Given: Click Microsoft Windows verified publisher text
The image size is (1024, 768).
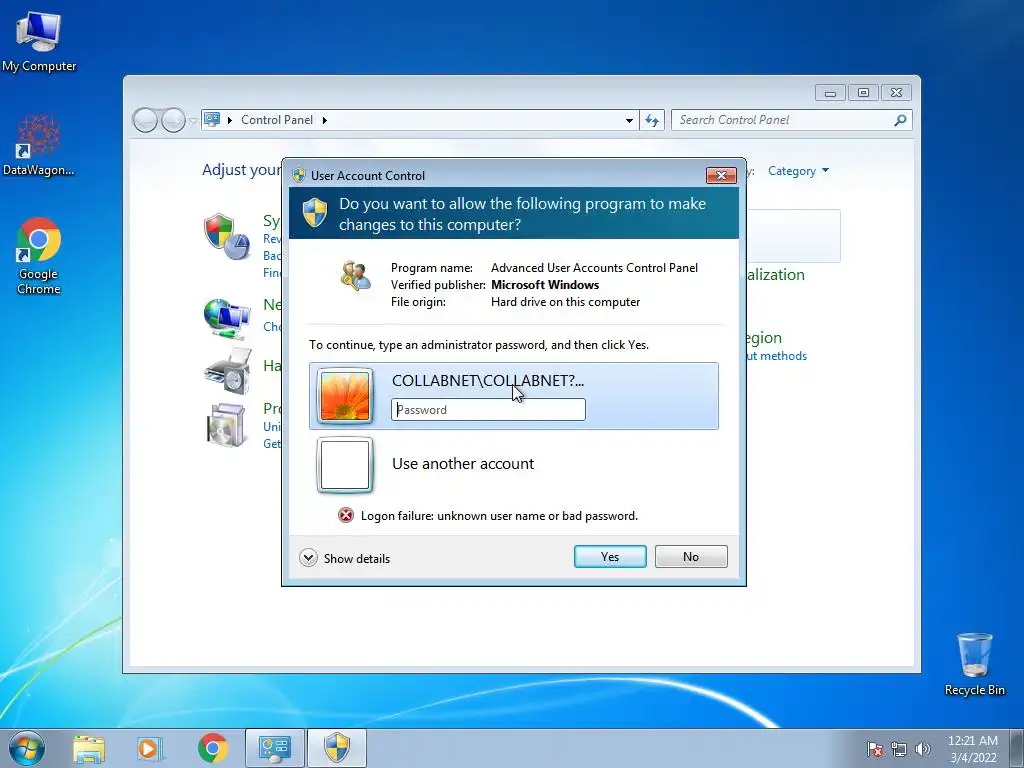Looking at the screenshot, I should click(545, 285).
